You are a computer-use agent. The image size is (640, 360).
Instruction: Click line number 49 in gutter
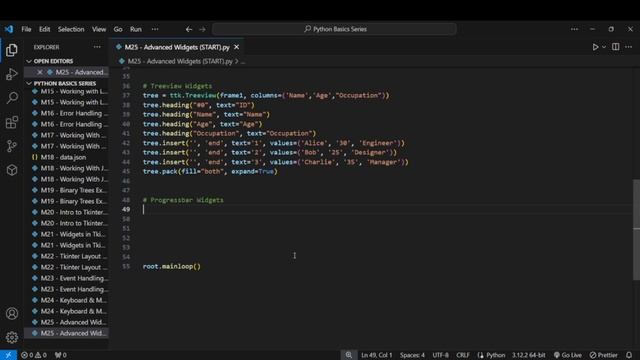[126, 209]
